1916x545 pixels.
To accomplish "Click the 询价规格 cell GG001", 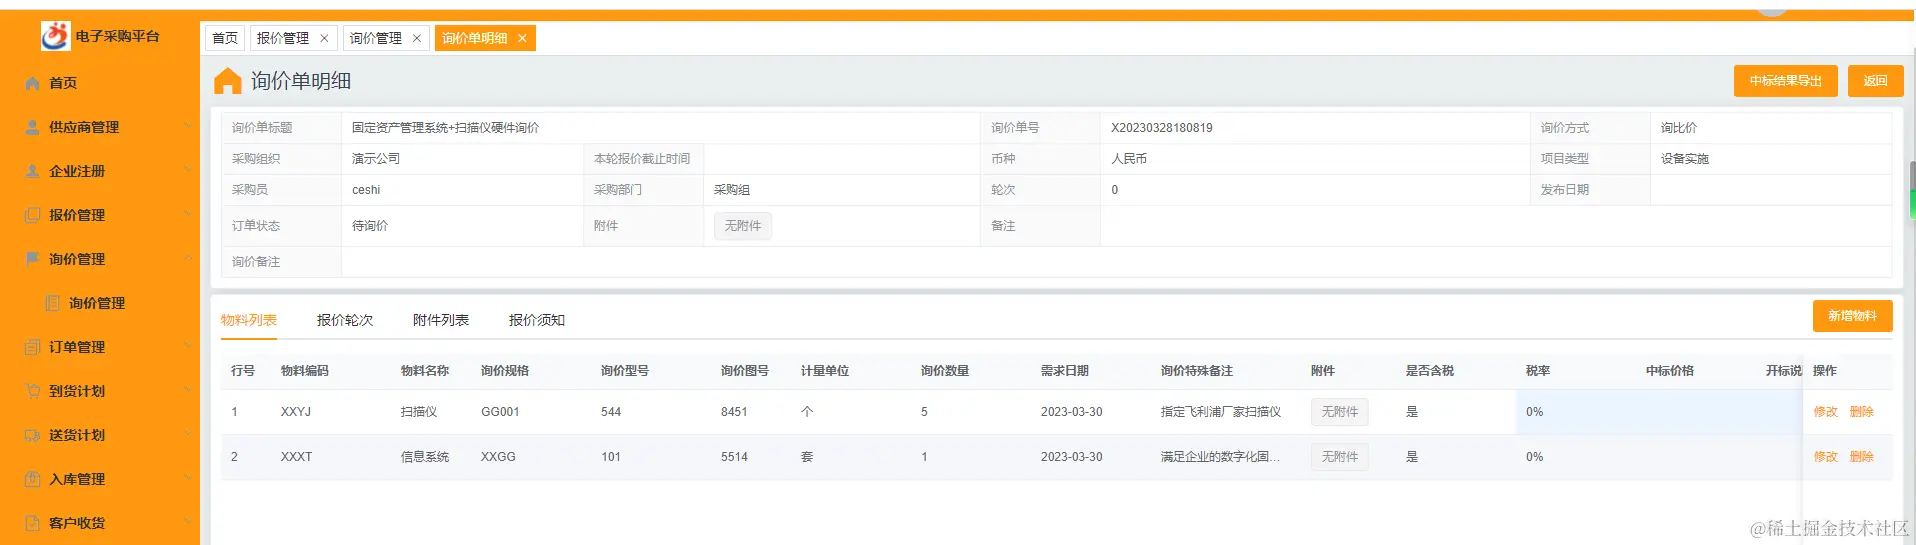I will tap(500, 412).
